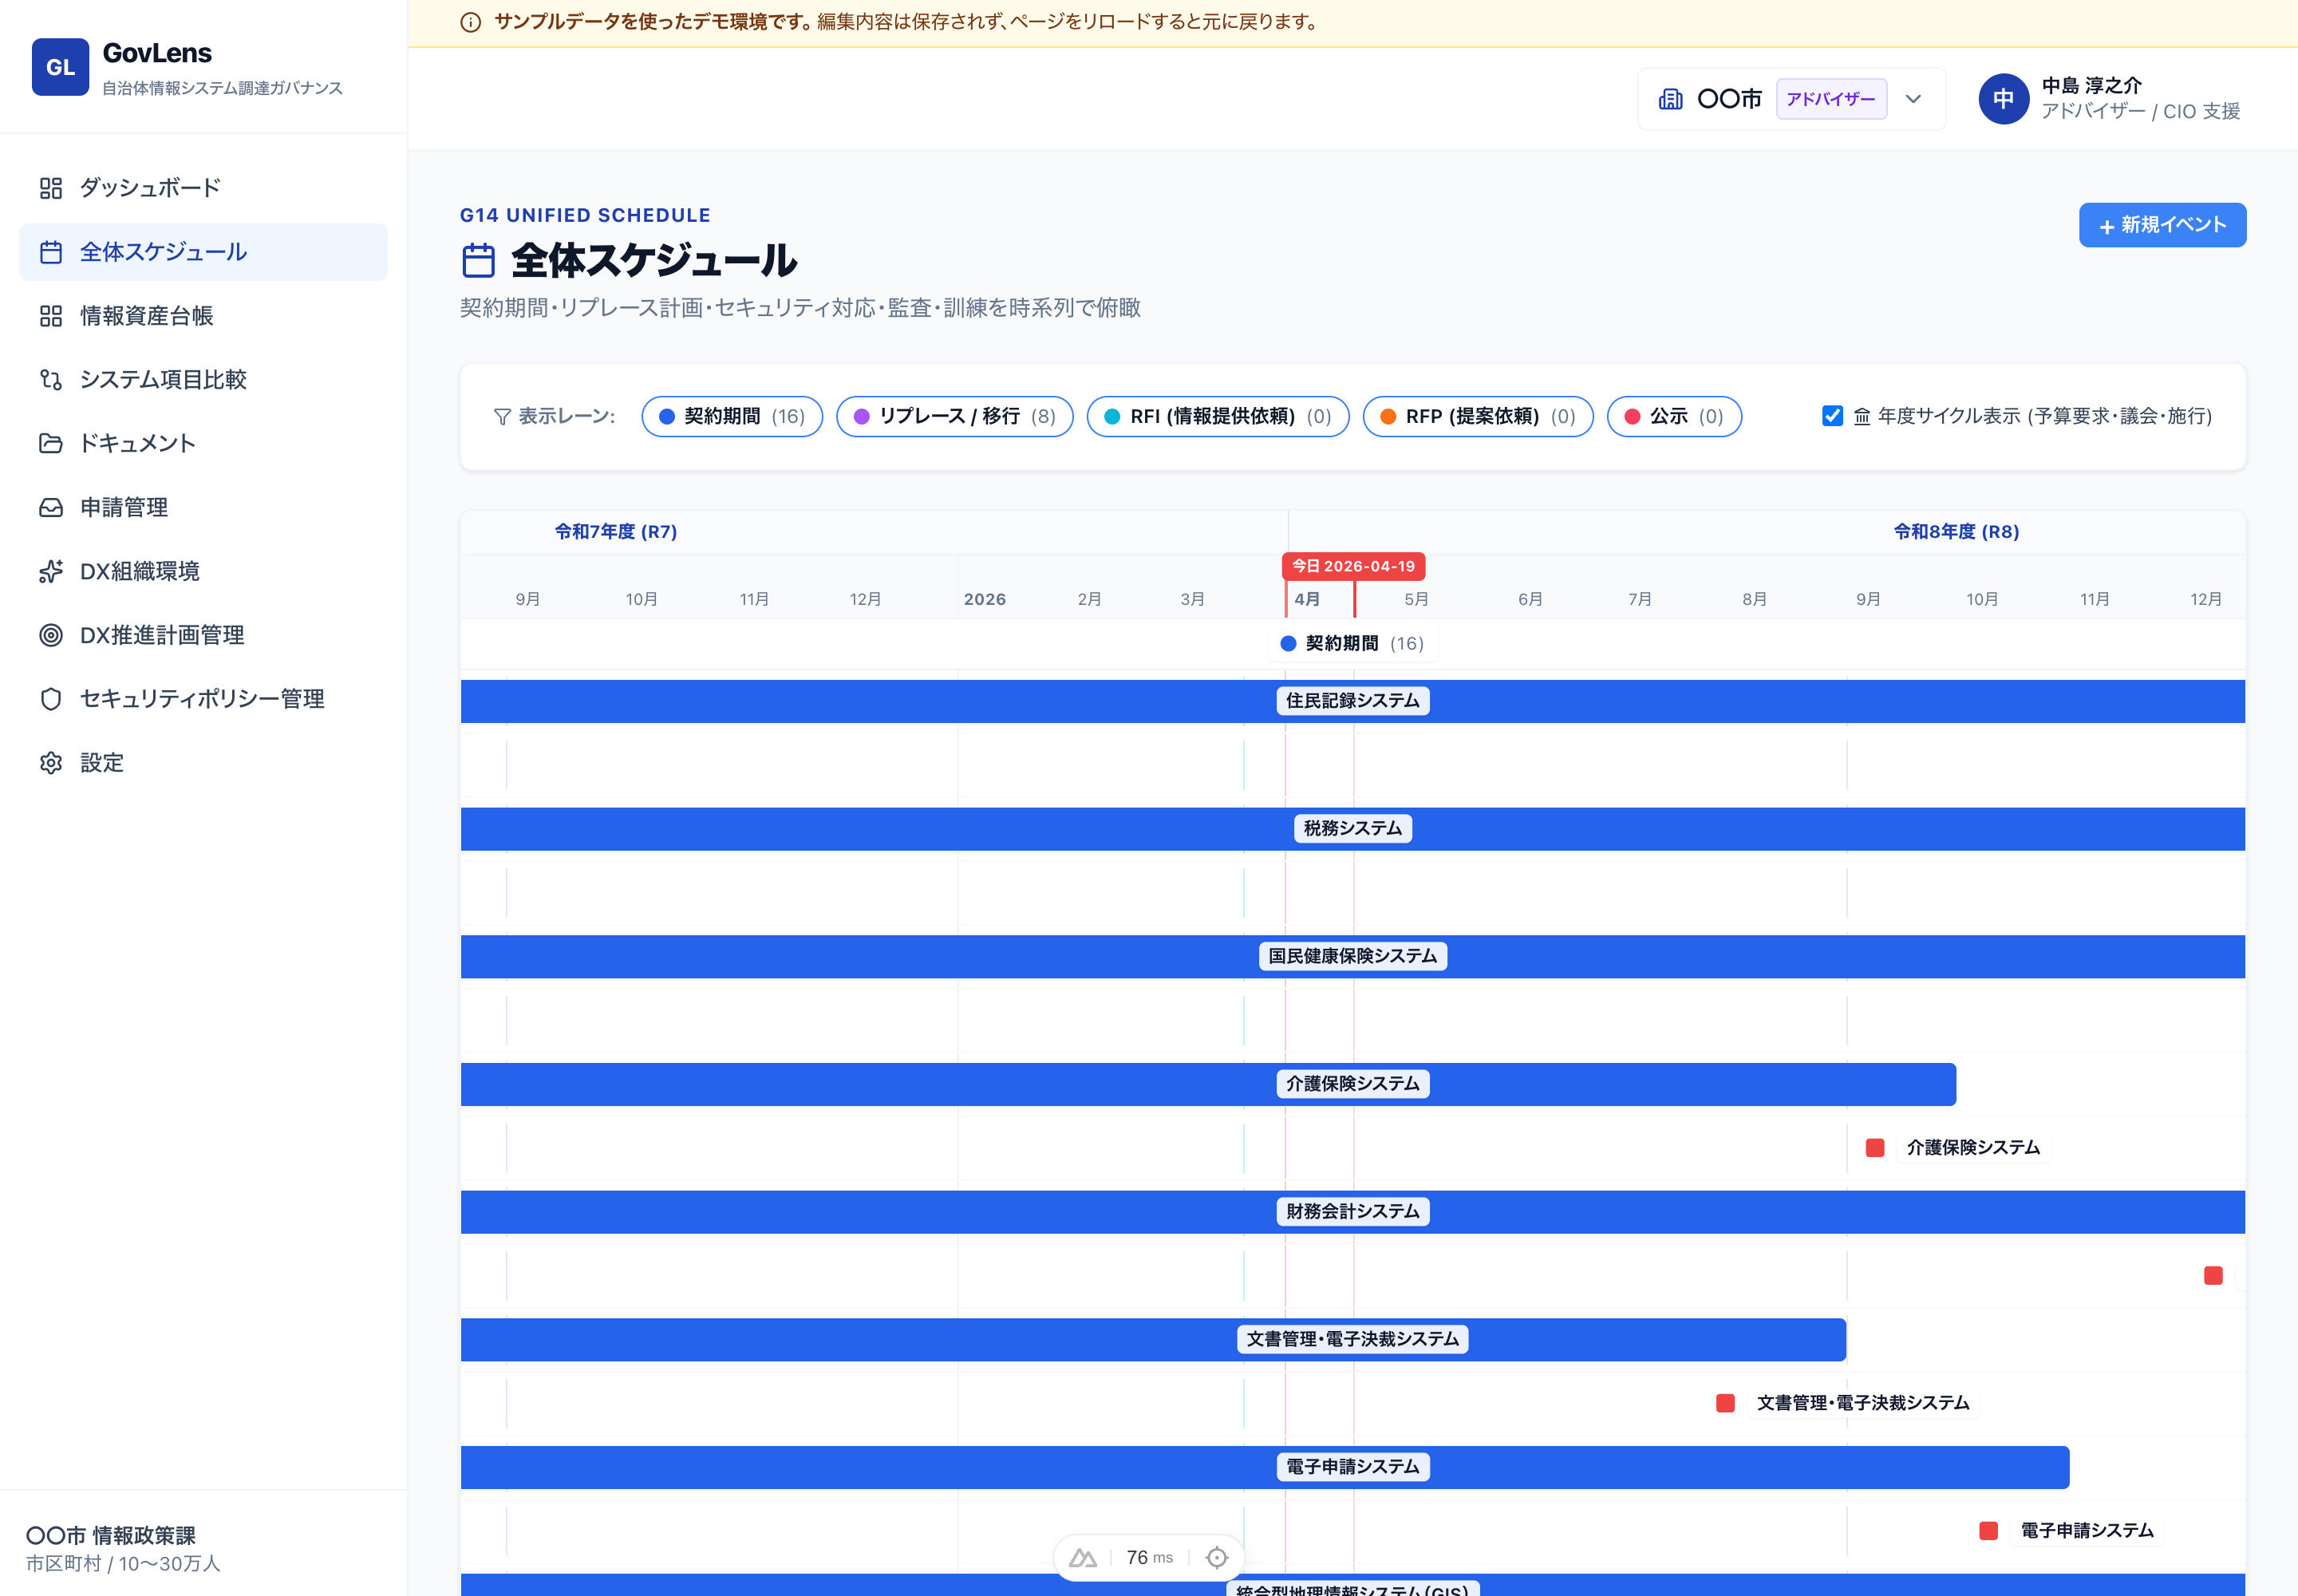The width and height of the screenshot is (2298, 1596).
Task: Click red end marker for 文書管理・電子決裁システム
Action: click(x=1725, y=1404)
